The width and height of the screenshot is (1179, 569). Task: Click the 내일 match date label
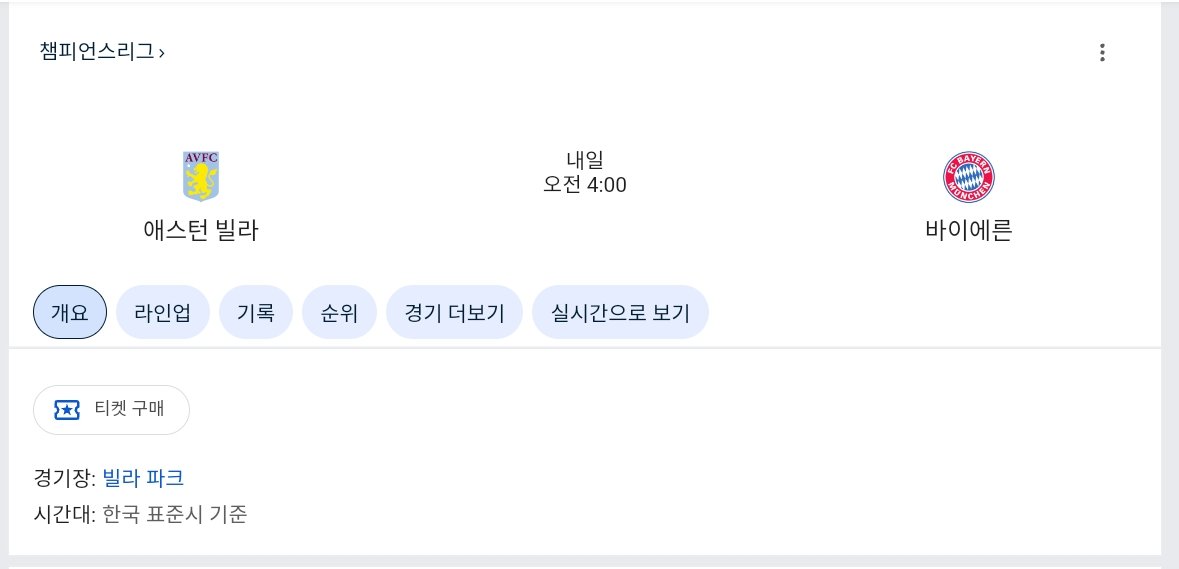[x=585, y=159]
